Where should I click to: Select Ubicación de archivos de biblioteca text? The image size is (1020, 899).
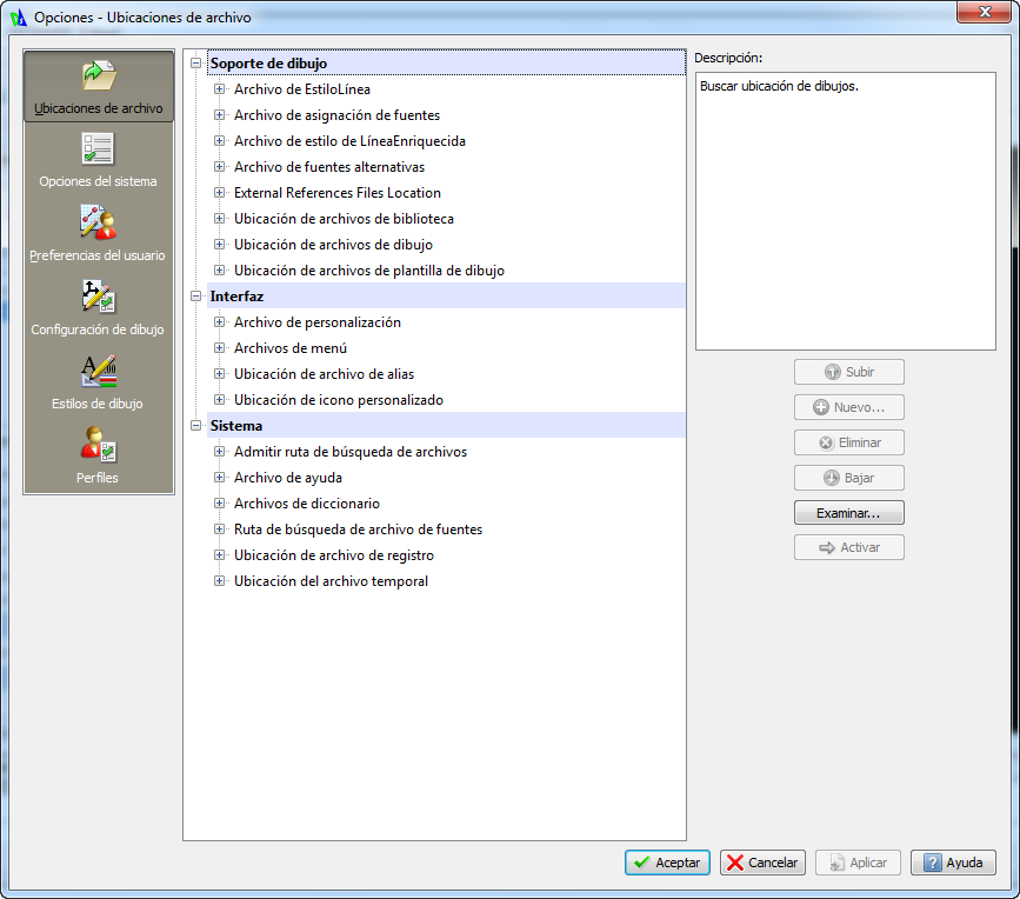pos(344,219)
